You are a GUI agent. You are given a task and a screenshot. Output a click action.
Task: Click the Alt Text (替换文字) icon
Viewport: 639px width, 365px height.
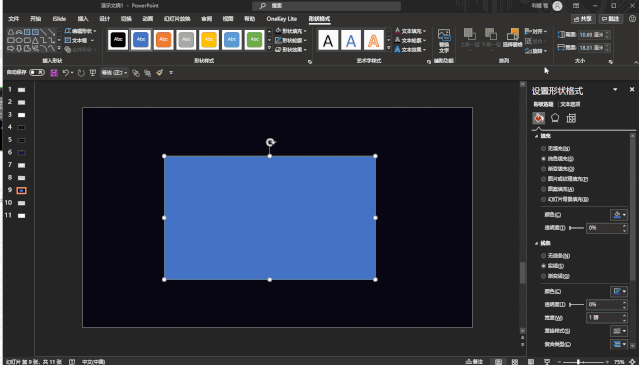tap(444, 41)
